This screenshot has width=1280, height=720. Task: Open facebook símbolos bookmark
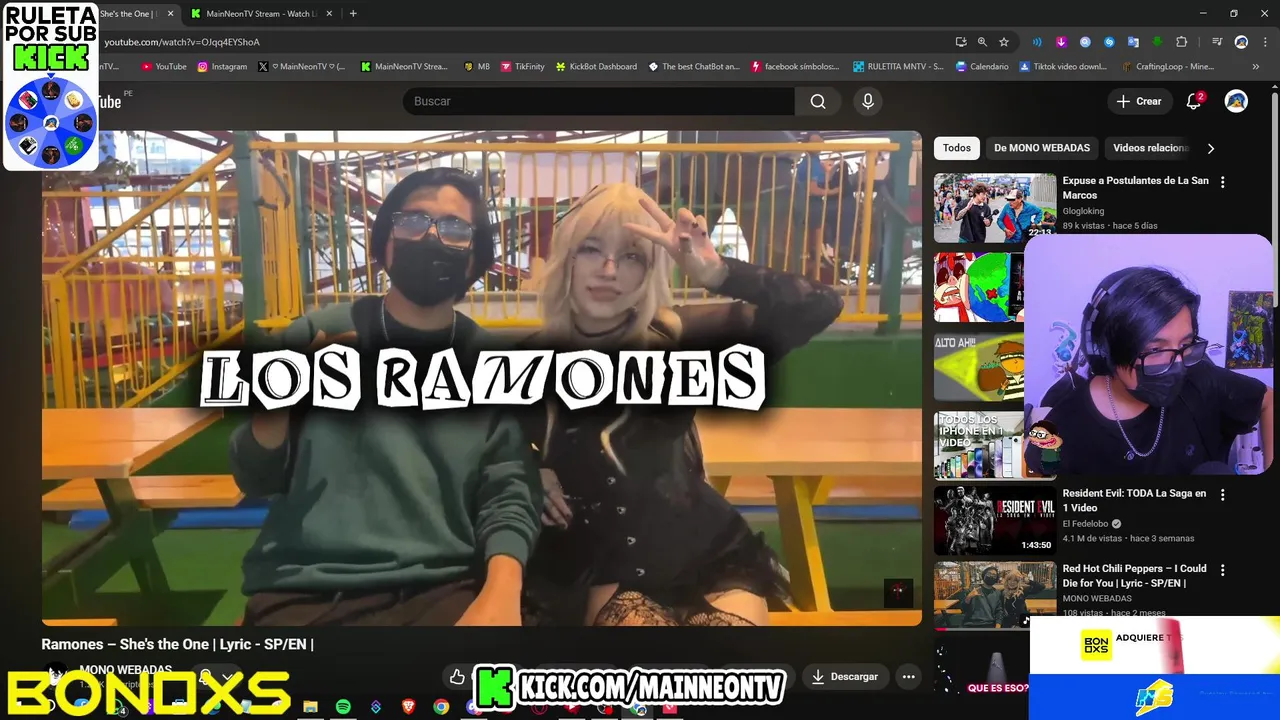(x=795, y=67)
